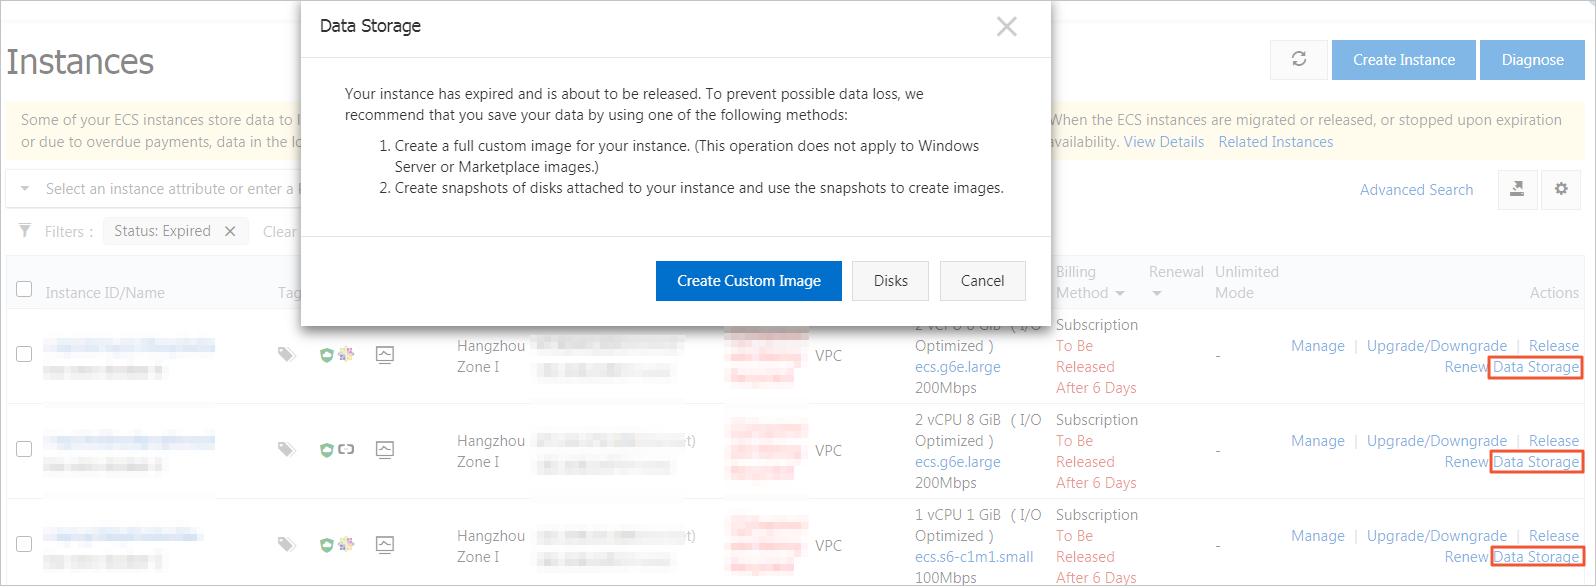Click the Cancel button in dialog
This screenshot has width=1596, height=586.
[982, 281]
